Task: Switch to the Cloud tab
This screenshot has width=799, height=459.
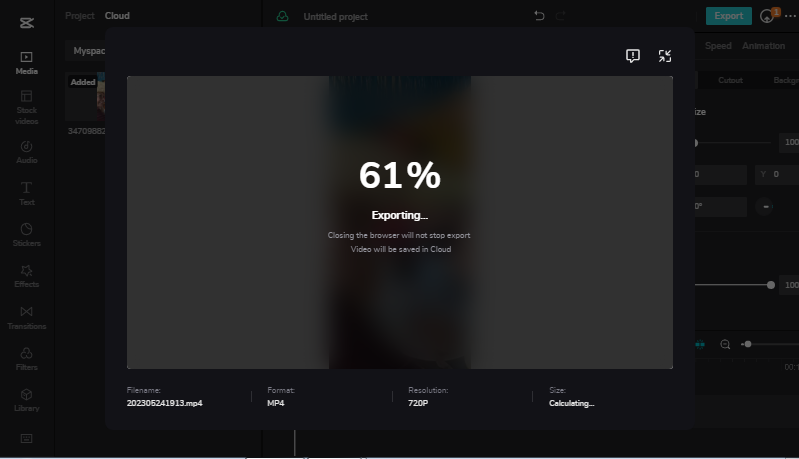Action: click(117, 16)
